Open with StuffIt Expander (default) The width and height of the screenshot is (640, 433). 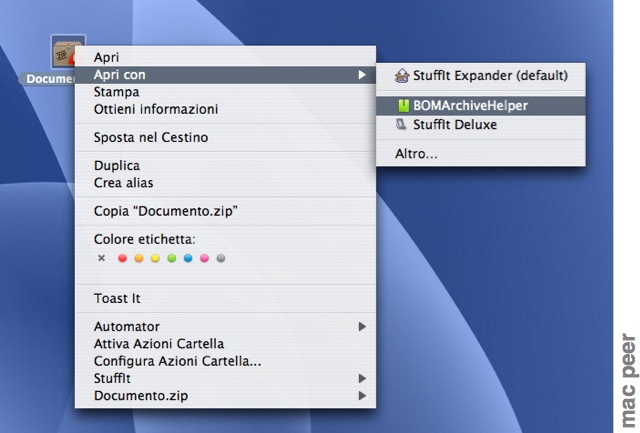click(480, 75)
